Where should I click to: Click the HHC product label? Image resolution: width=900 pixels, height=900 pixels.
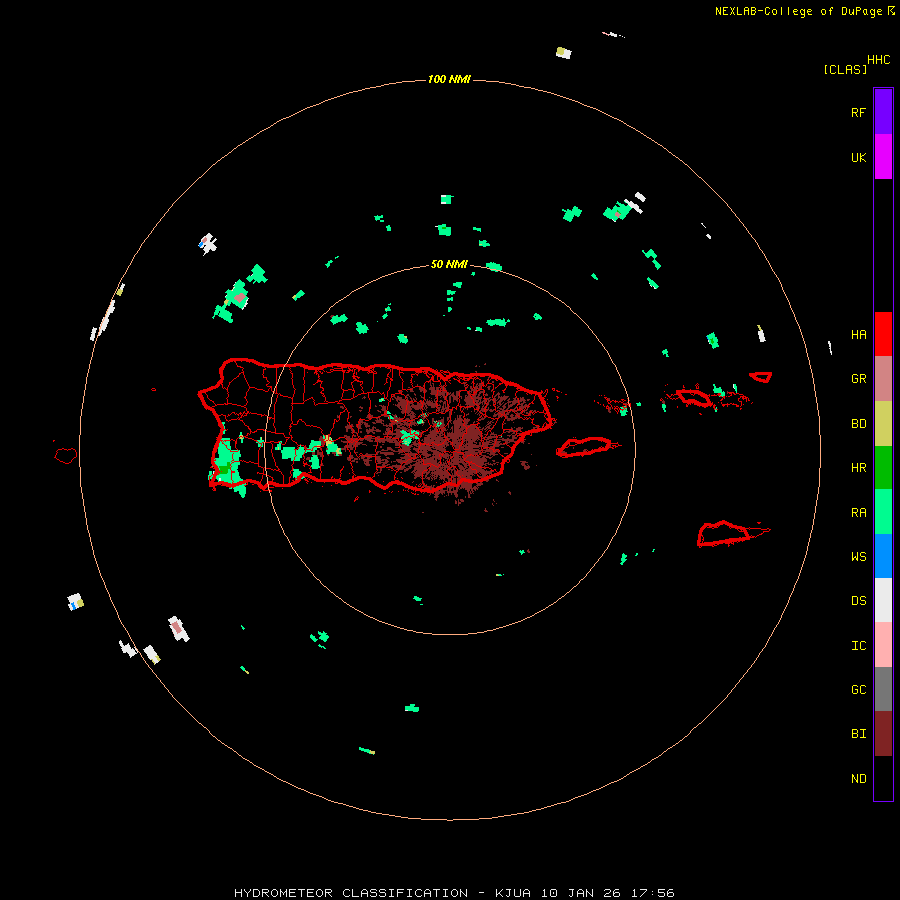[879, 60]
